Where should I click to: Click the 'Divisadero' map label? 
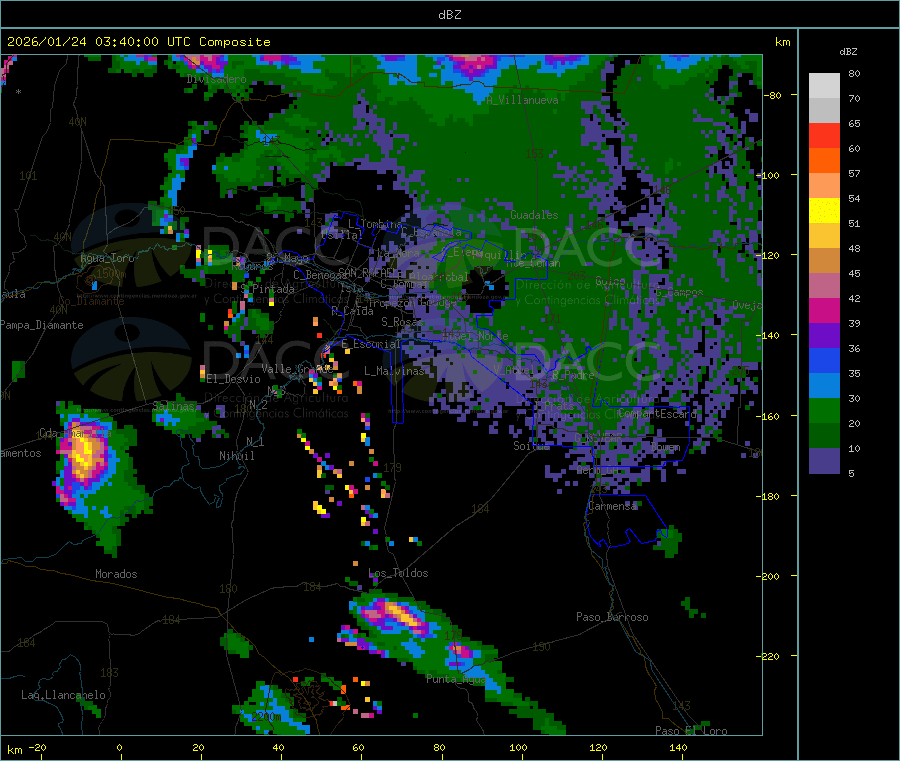(x=216, y=79)
